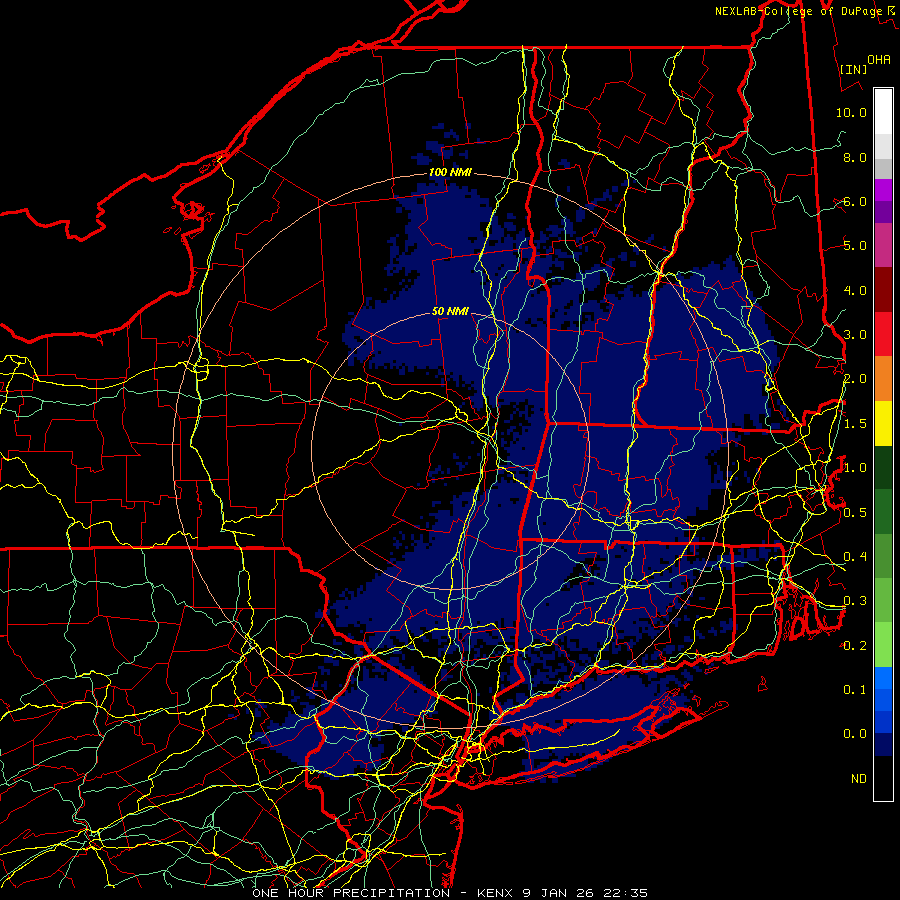Click the 0.2 legend value
Screen dimensions: 900x900
[x=855, y=646]
